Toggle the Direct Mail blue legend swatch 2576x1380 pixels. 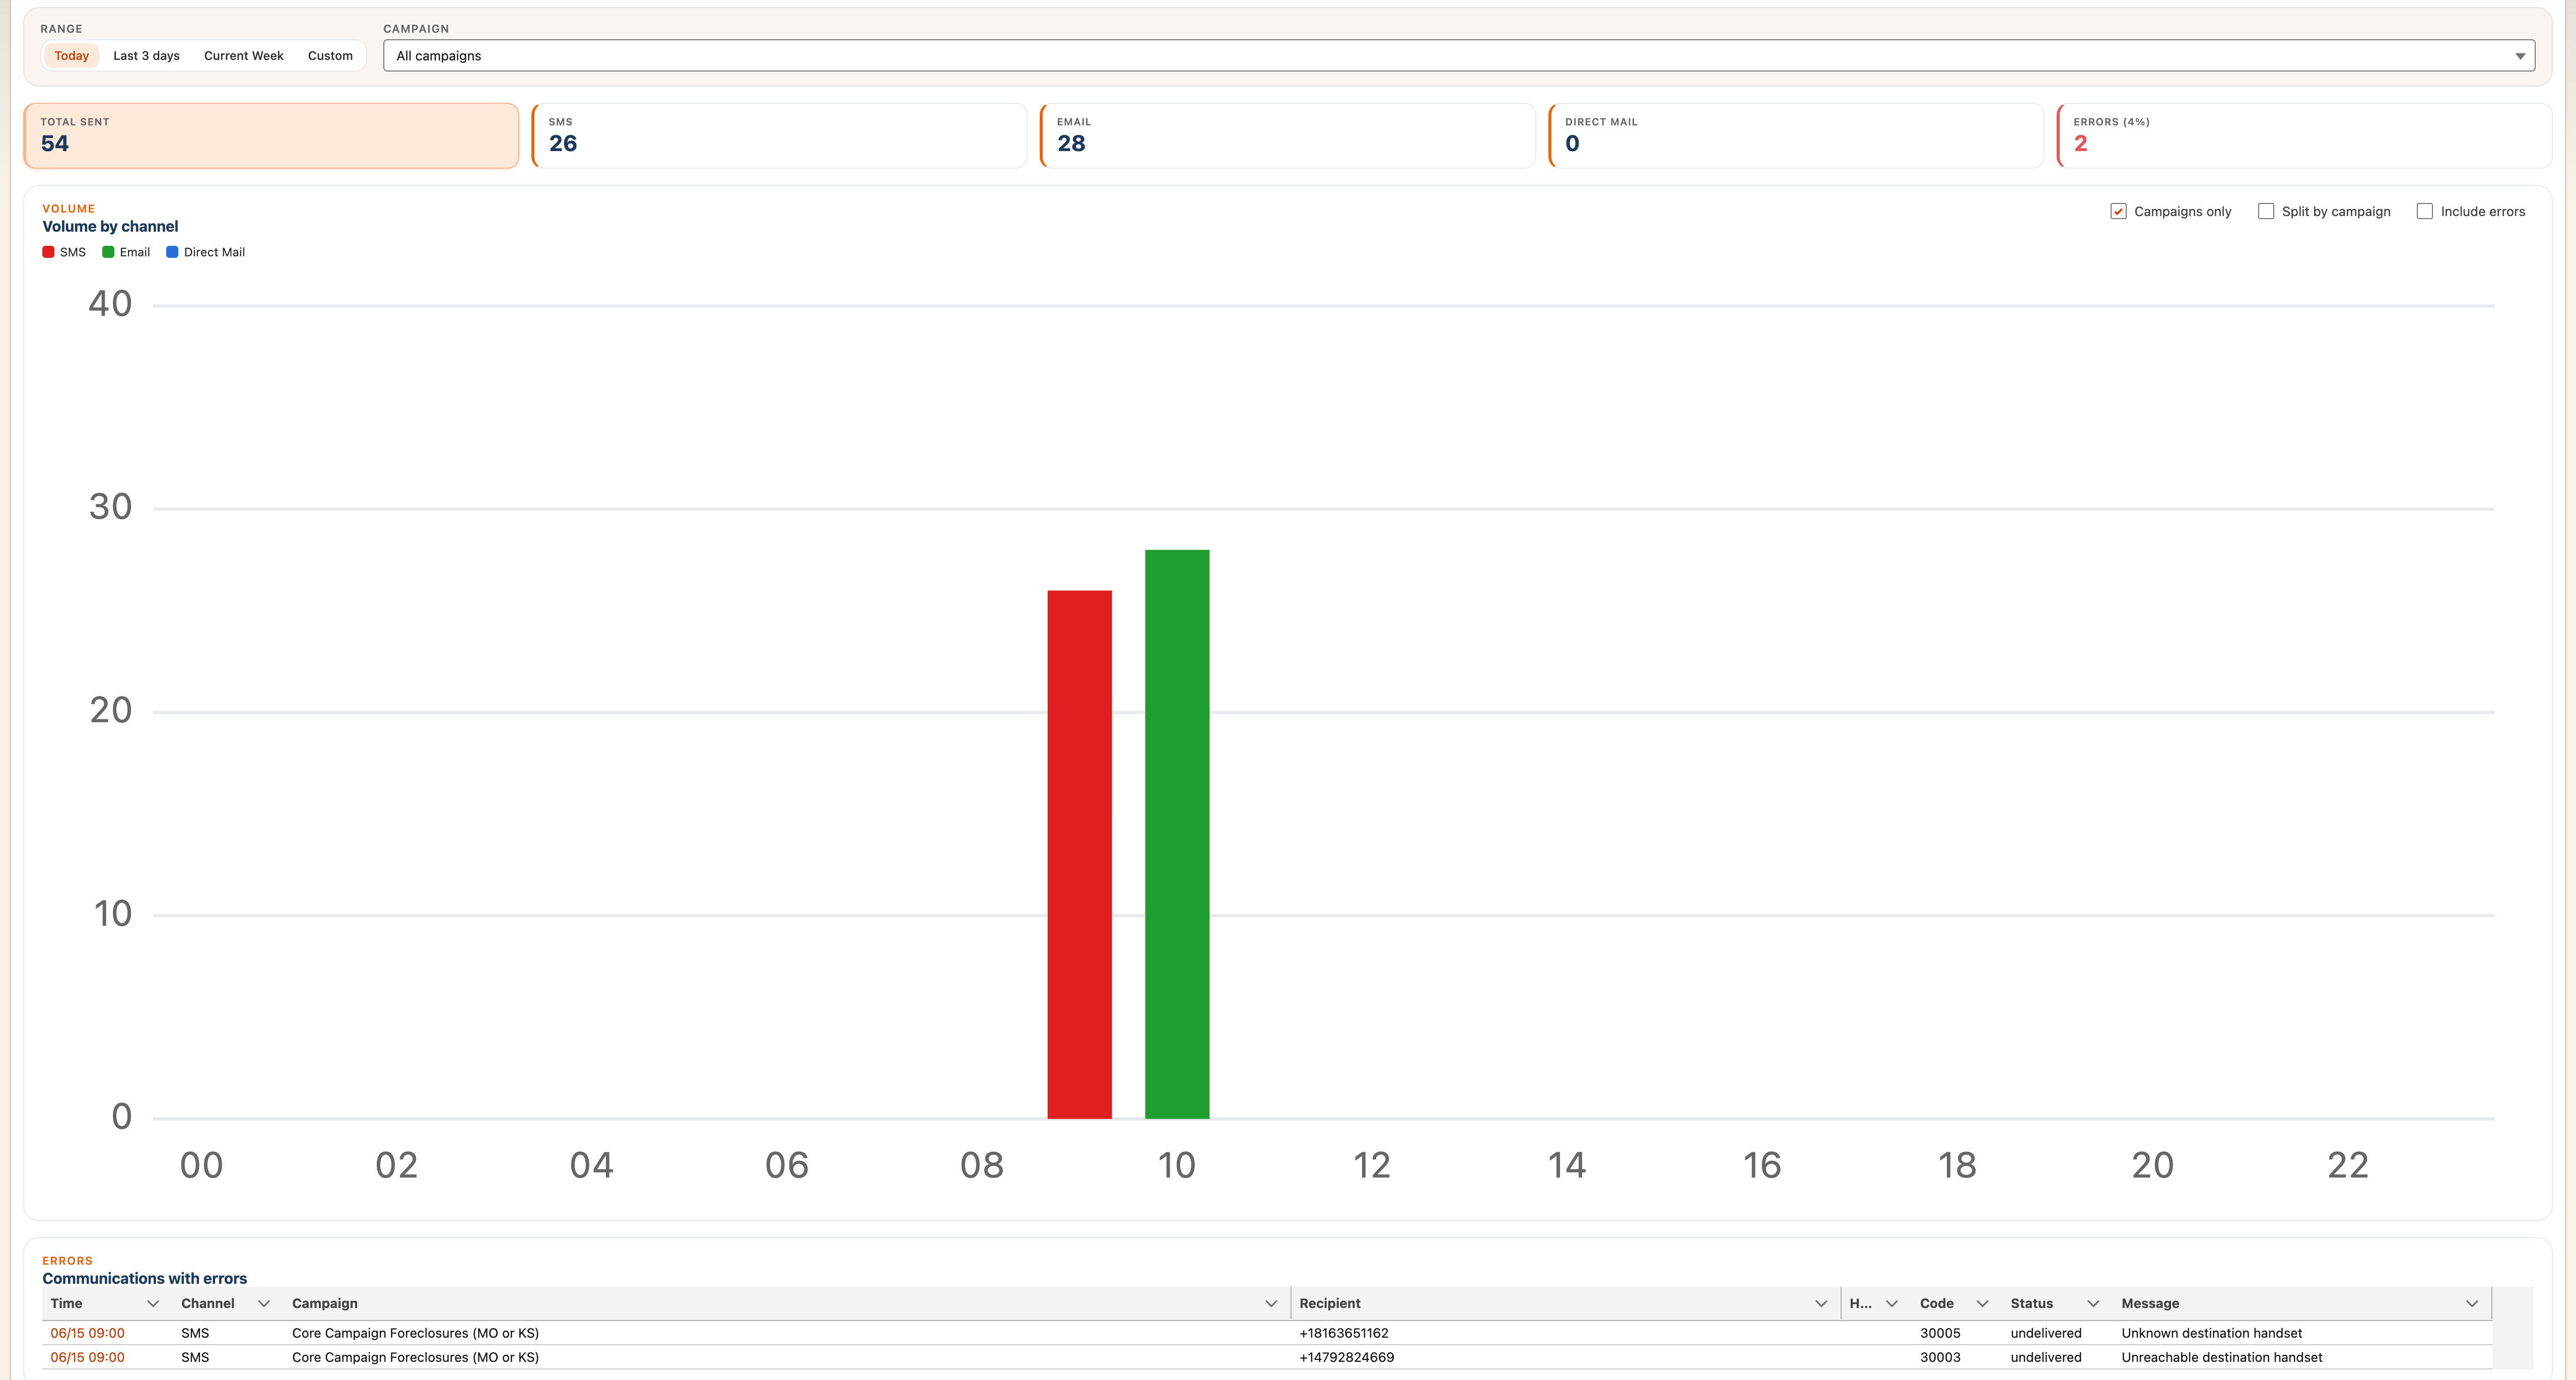[172, 252]
